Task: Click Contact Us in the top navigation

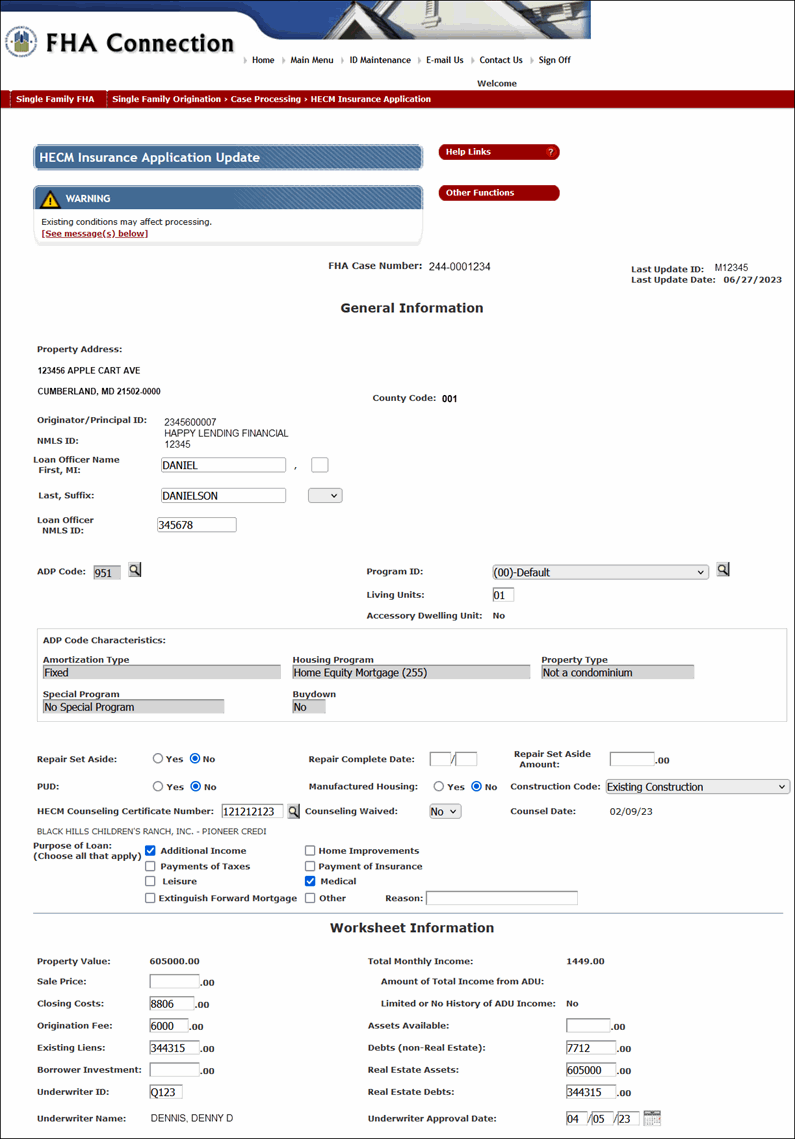Action: (501, 60)
